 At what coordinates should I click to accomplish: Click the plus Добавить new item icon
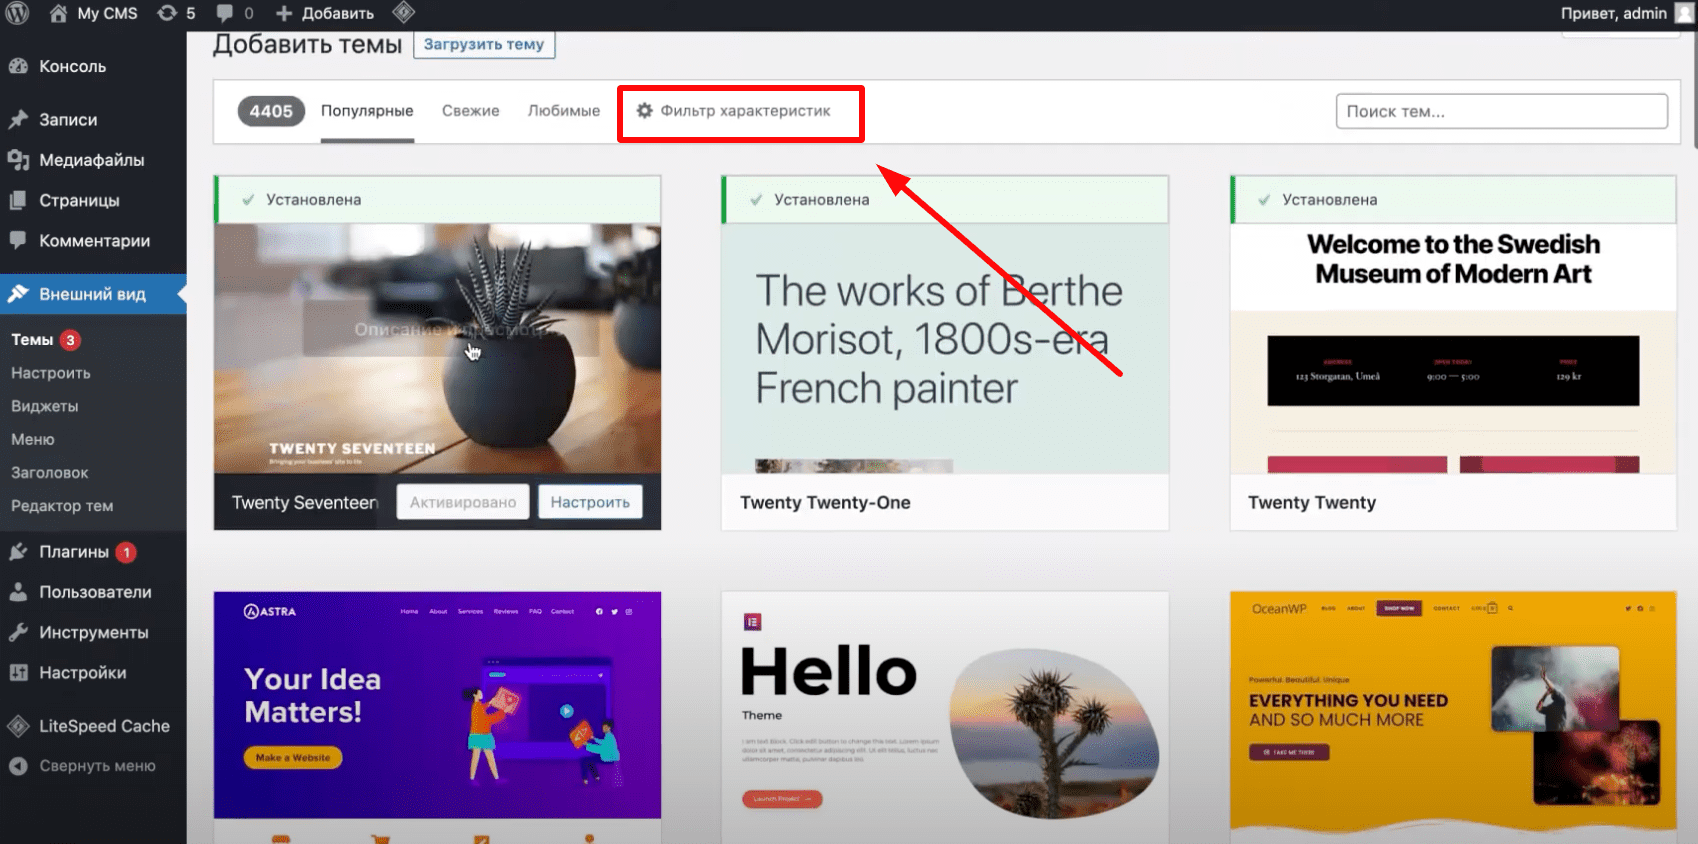coord(284,13)
